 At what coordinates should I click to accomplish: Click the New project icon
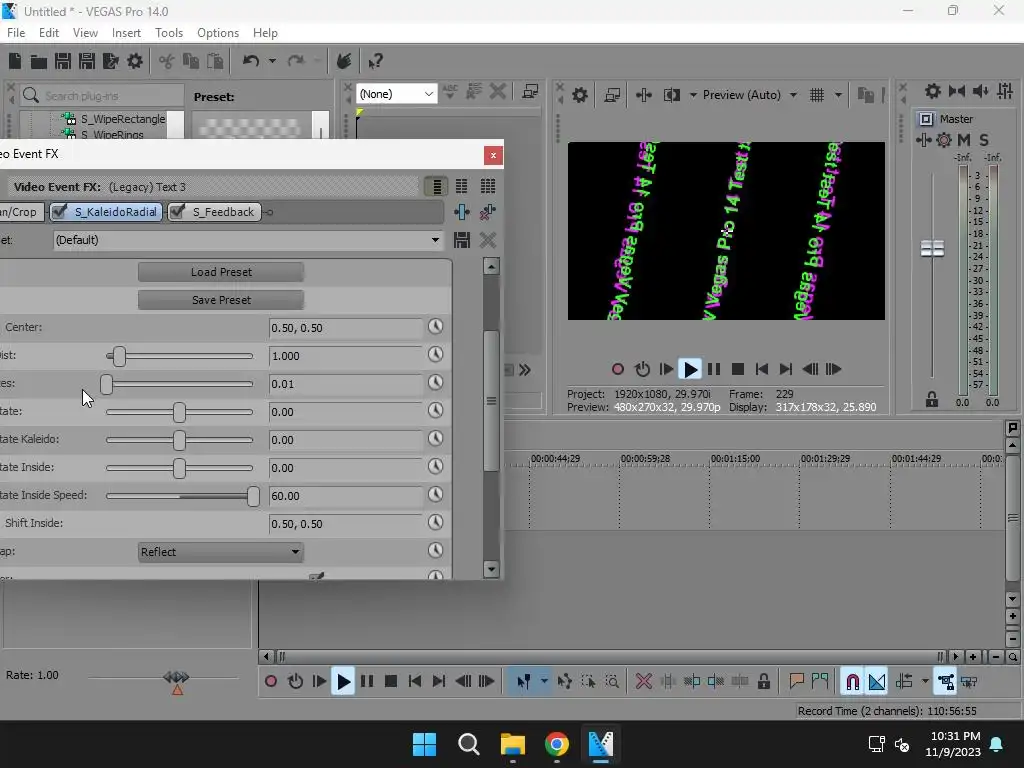15,61
